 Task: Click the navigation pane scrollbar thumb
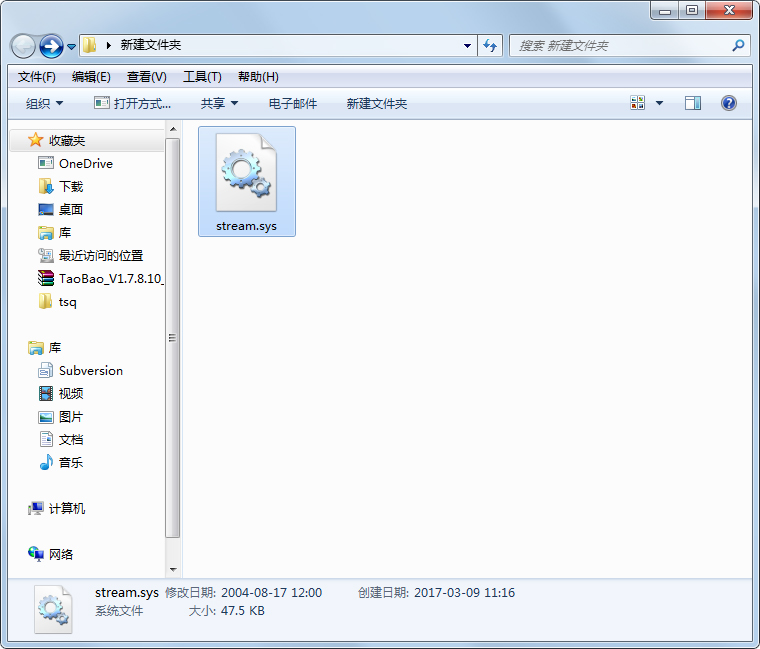tap(173, 338)
